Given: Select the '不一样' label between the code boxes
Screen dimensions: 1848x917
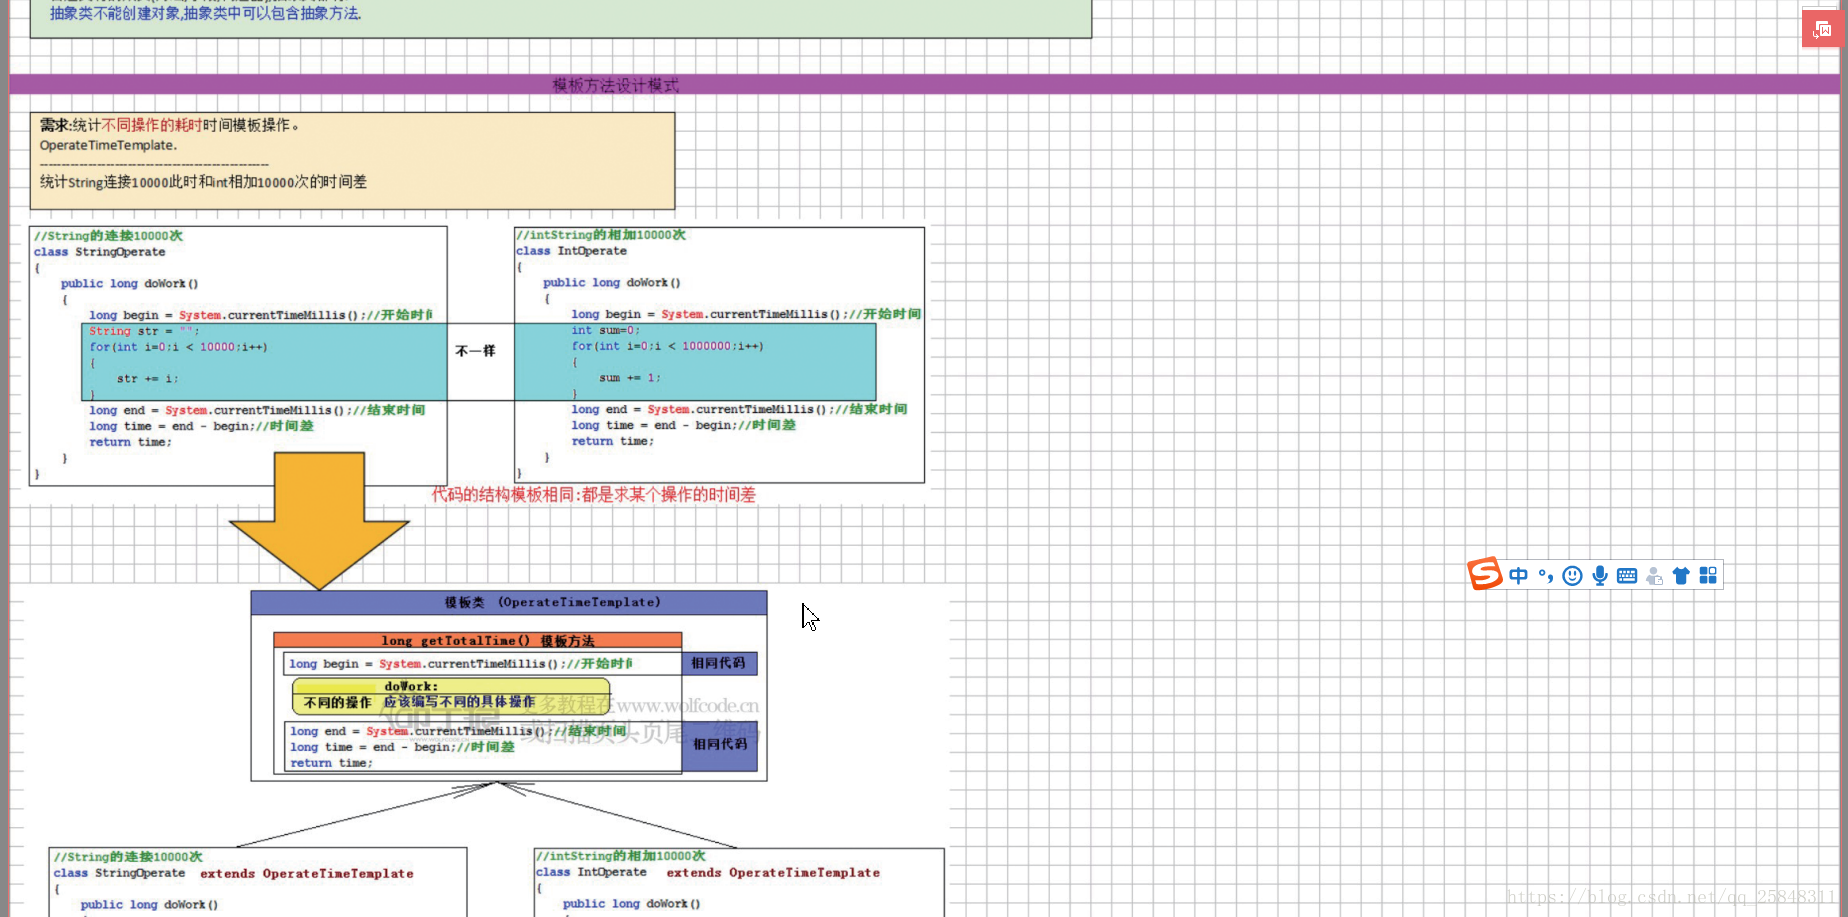Looking at the screenshot, I should [x=475, y=351].
